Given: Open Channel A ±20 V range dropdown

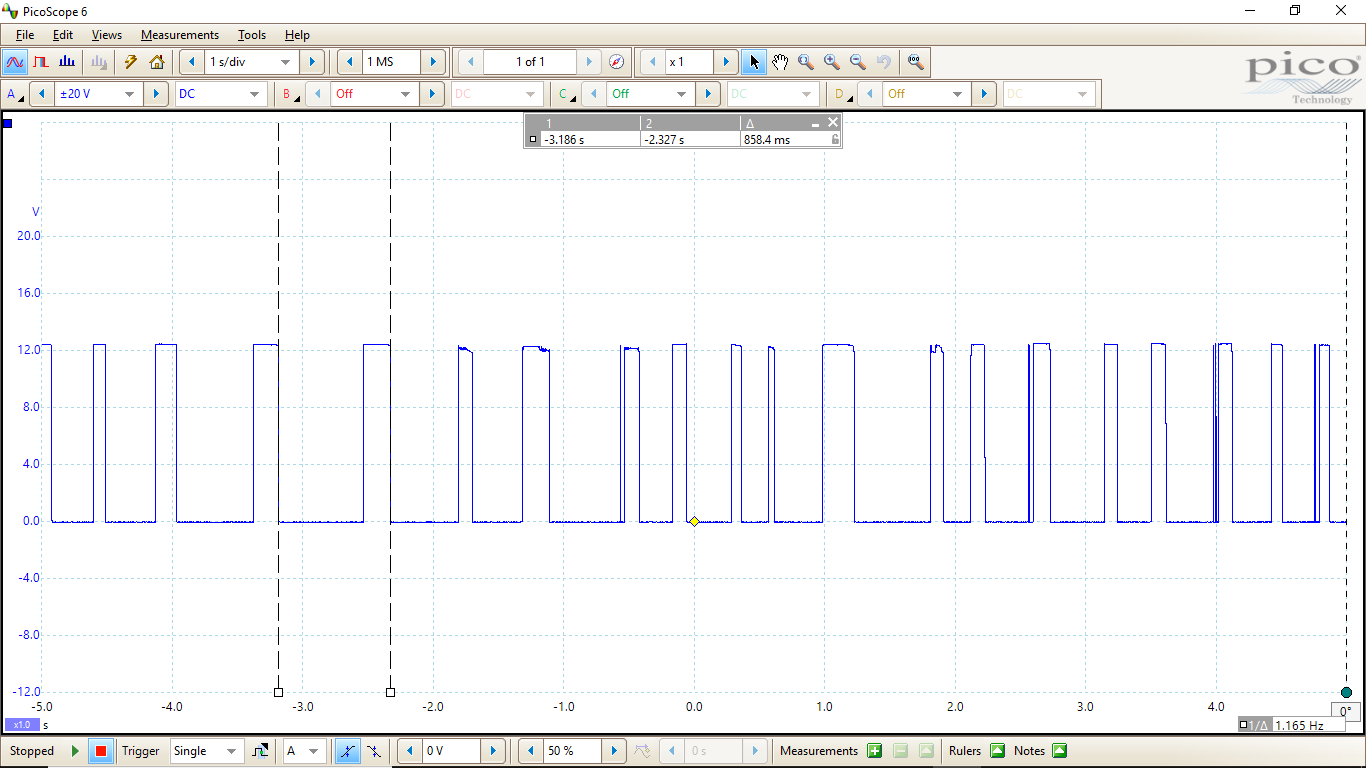Looking at the screenshot, I should pyautogui.click(x=129, y=94).
